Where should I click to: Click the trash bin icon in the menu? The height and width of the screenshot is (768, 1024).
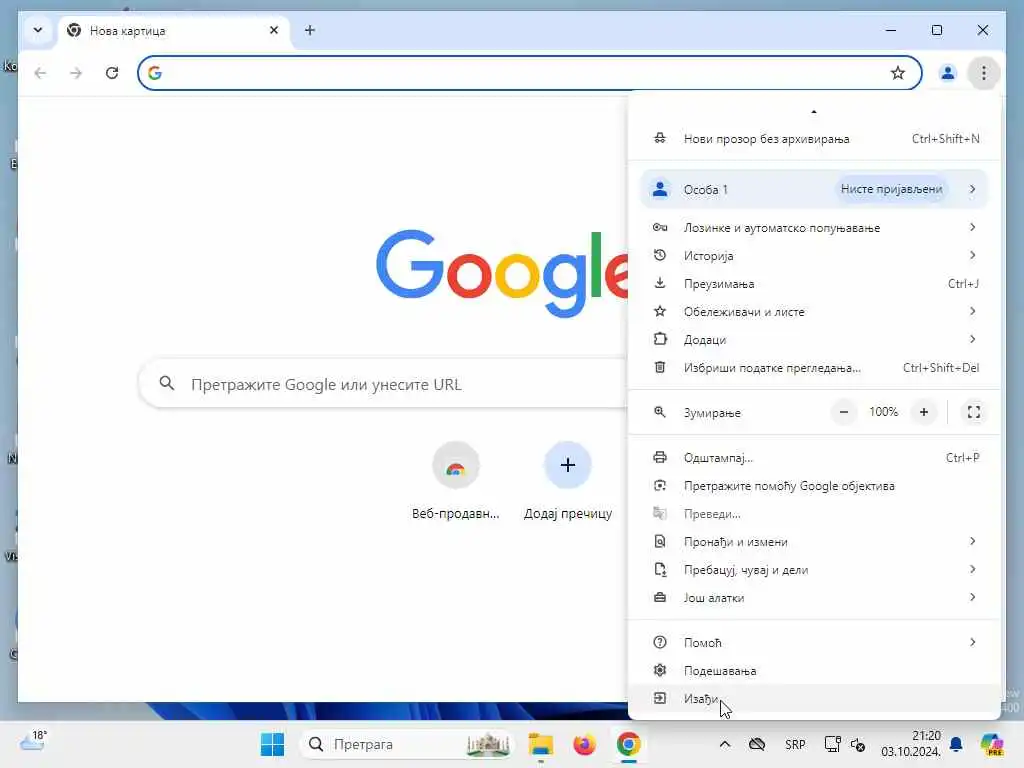660,367
